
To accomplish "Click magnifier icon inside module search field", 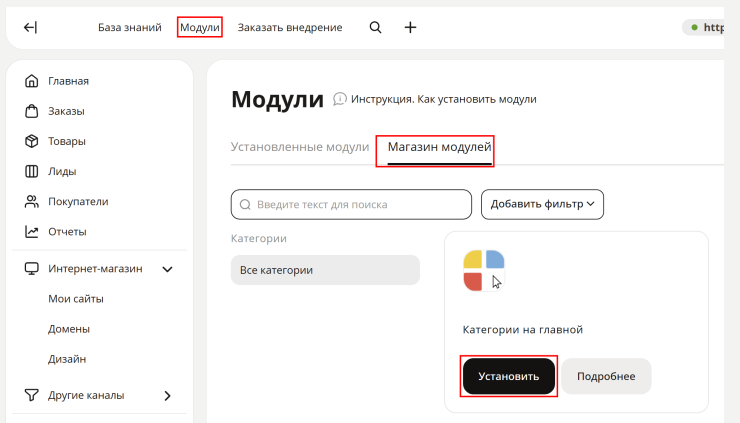I will [245, 204].
